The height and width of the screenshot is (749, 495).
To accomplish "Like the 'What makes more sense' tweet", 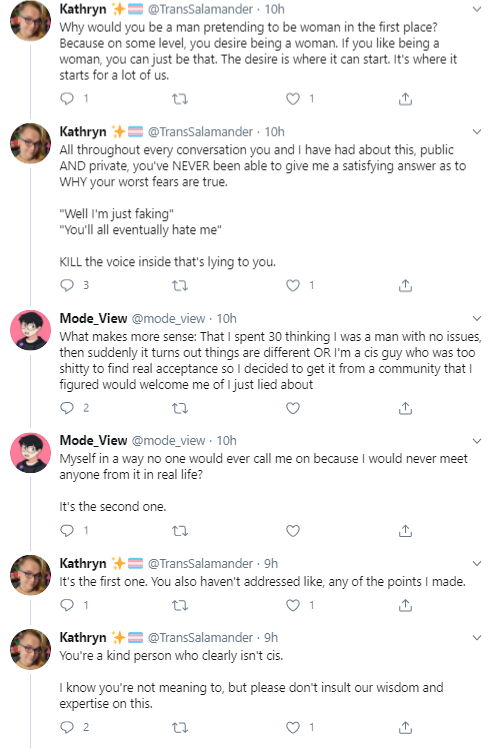I will click(292, 408).
